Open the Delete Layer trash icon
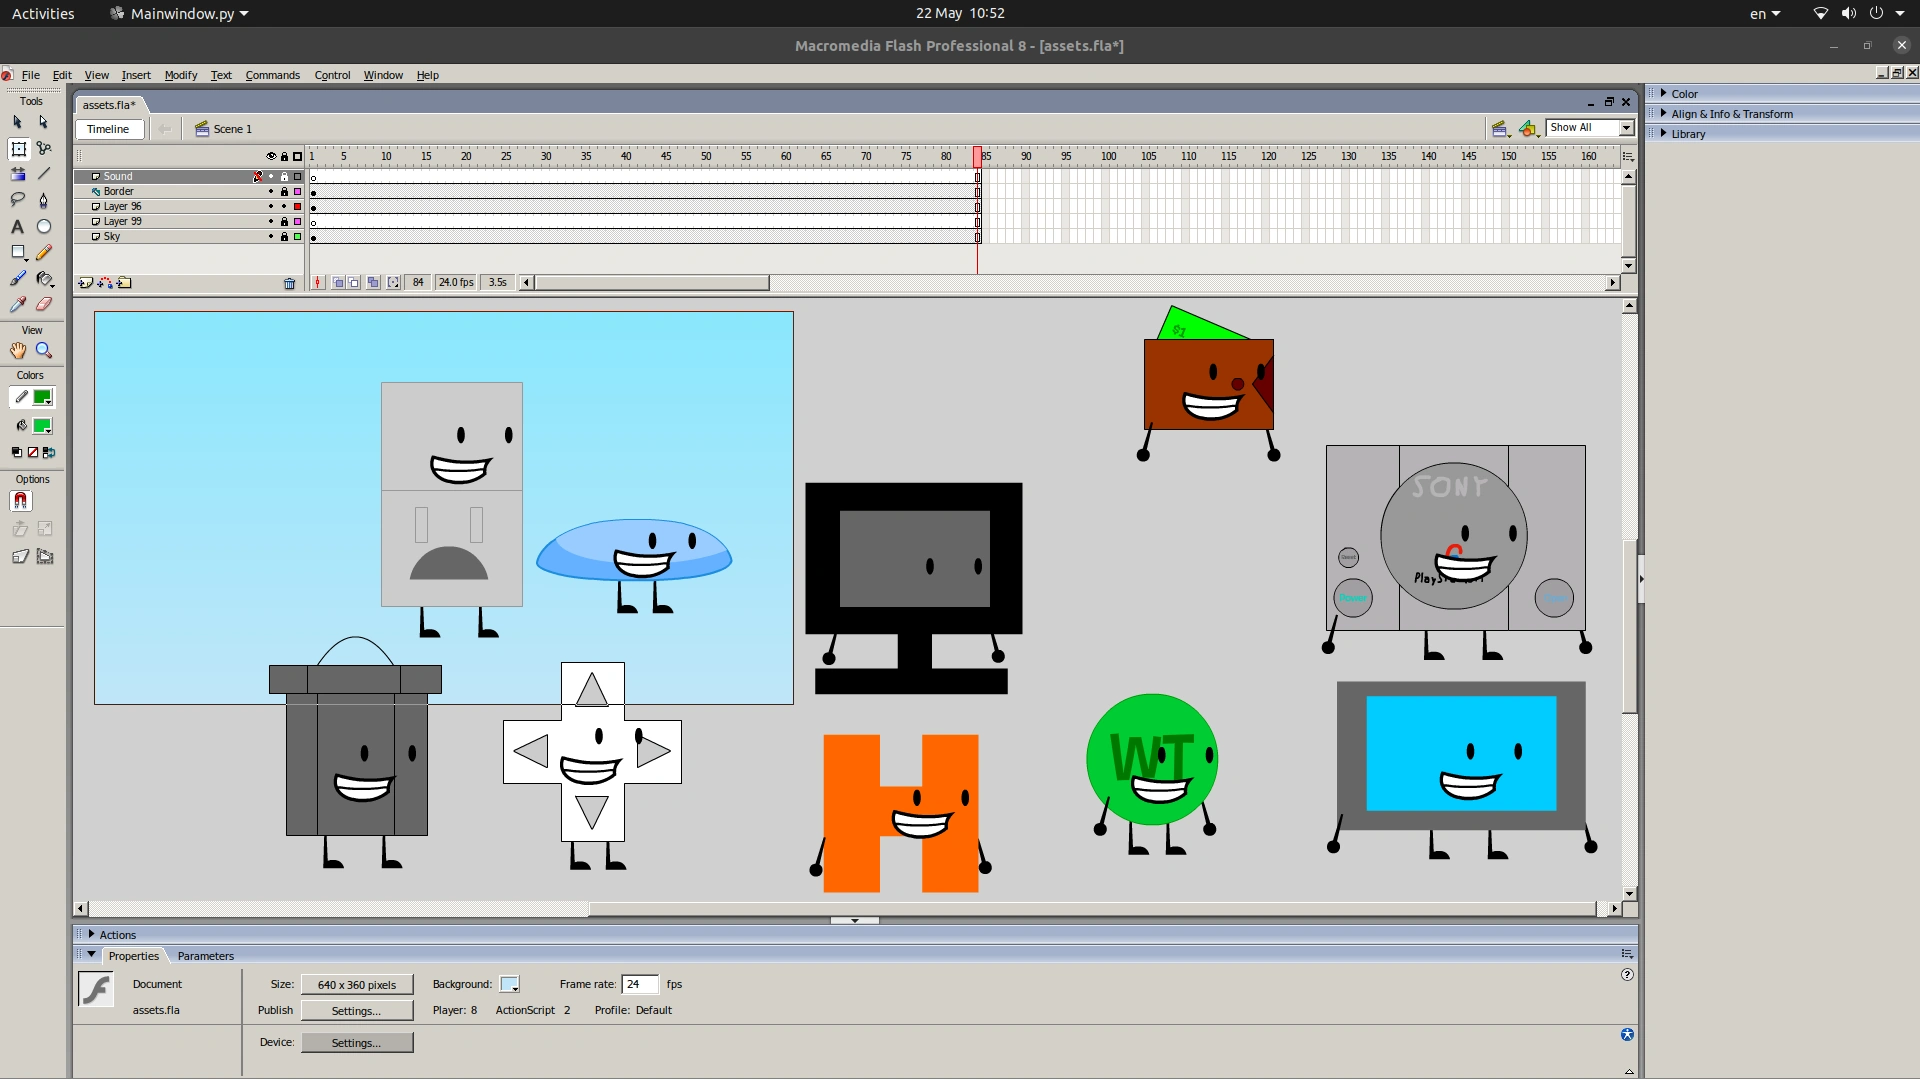The width and height of the screenshot is (1920, 1080). [x=289, y=283]
